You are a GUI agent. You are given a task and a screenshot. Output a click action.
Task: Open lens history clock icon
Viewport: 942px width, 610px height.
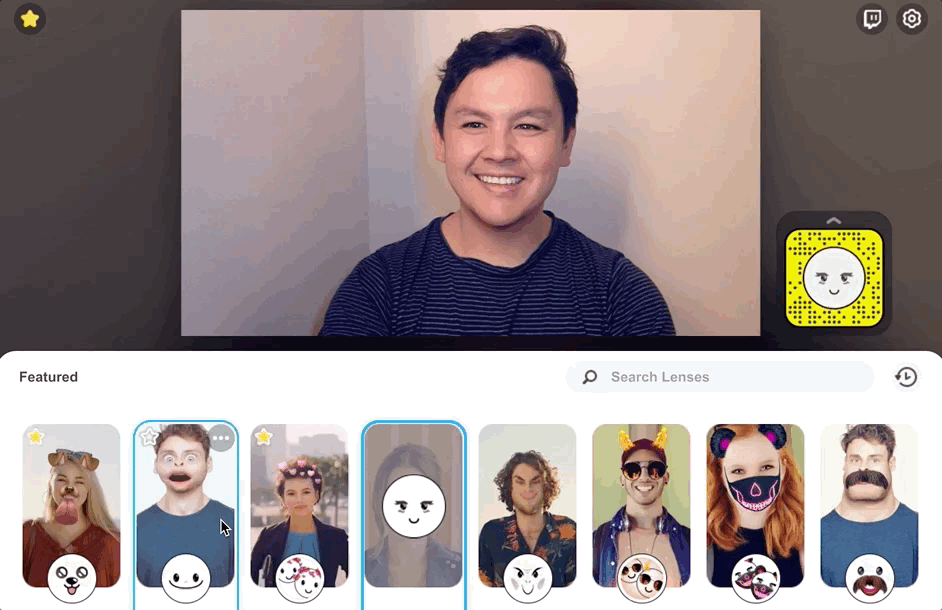pos(906,377)
